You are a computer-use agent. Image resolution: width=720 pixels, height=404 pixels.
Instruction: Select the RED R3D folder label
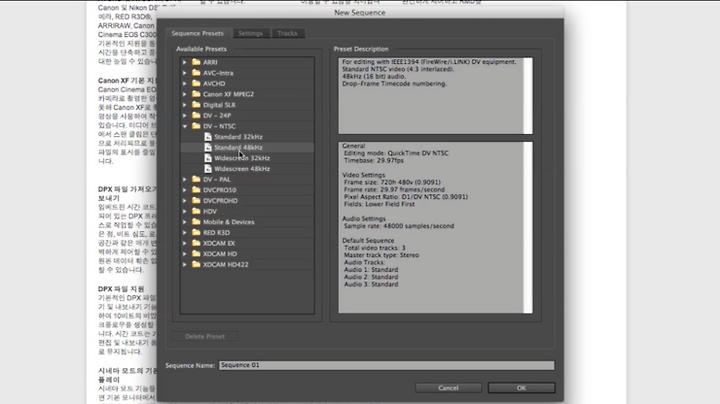tap(216, 232)
